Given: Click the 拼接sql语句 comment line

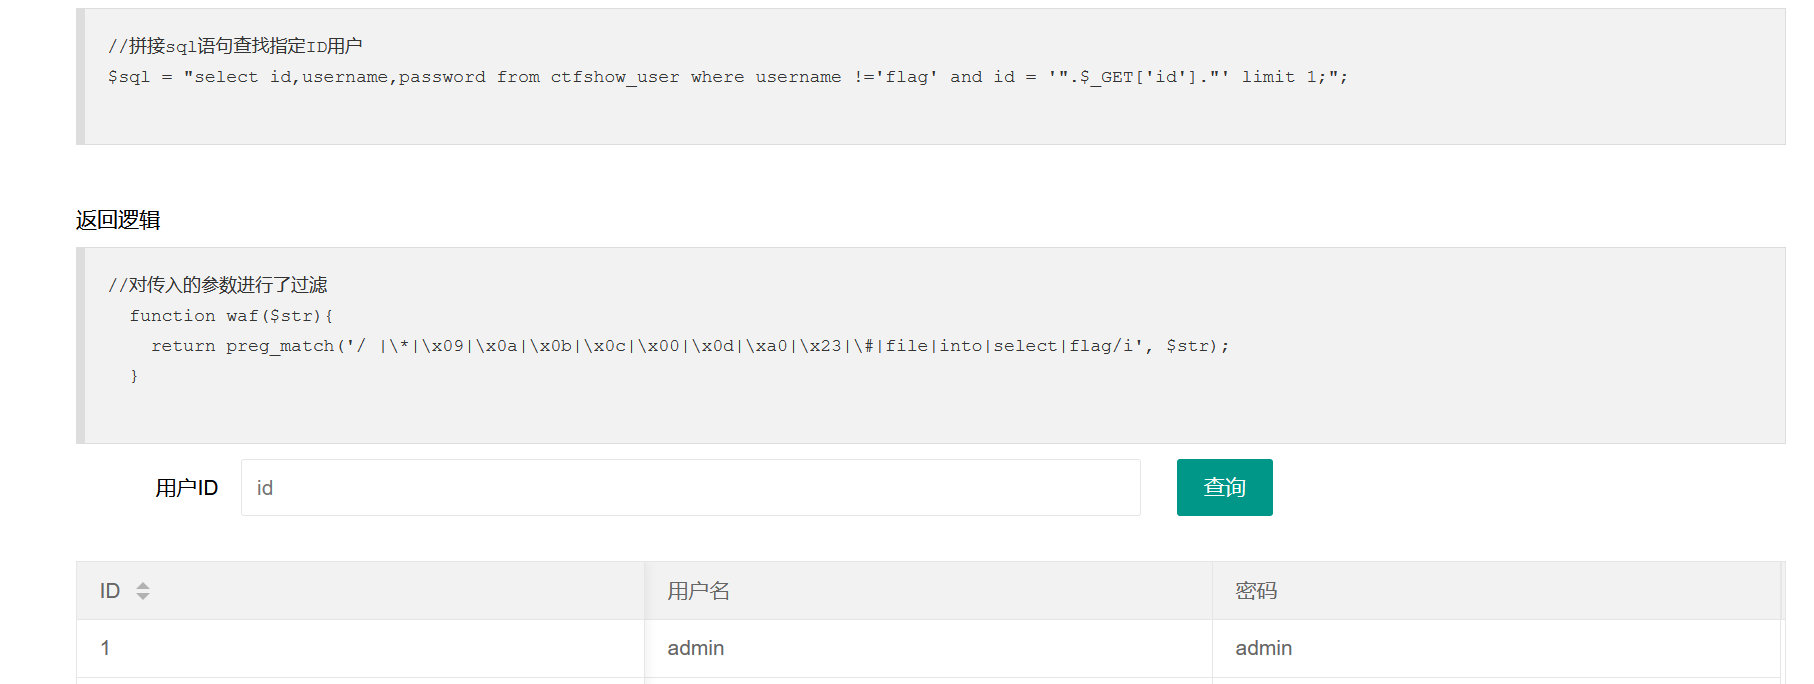Looking at the screenshot, I should tap(235, 46).
